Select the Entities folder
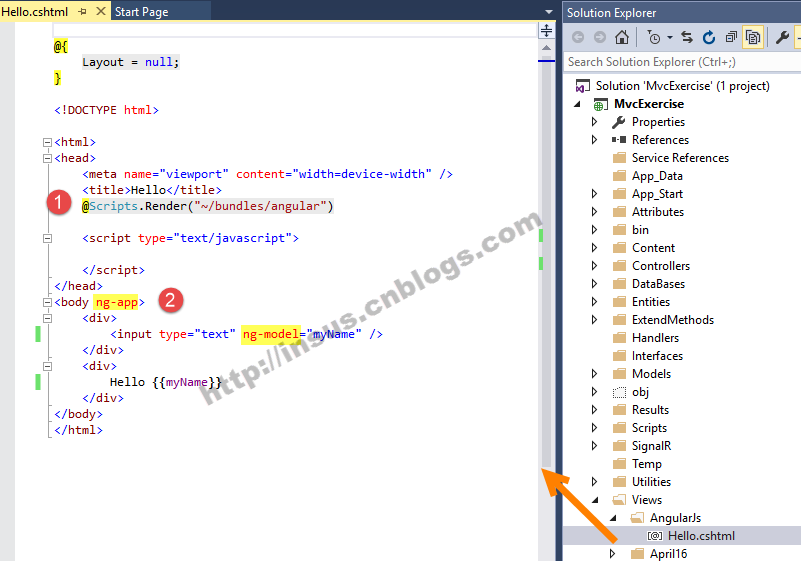The width and height of the screenshot is (801, 561). coord(651,302)
